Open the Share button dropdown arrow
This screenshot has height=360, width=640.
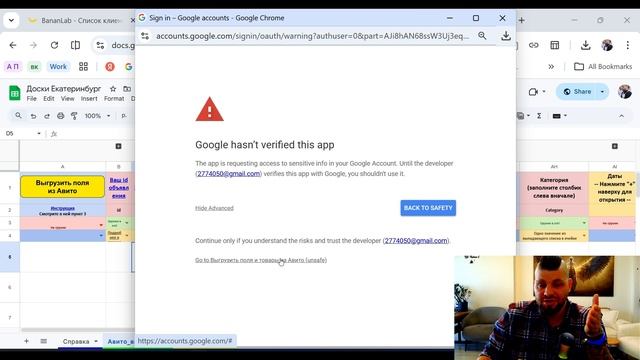point(602,92)
